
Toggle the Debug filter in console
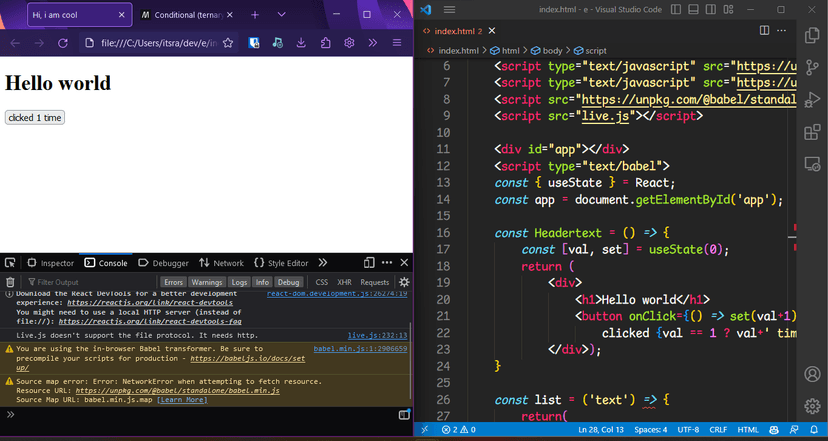288,282
